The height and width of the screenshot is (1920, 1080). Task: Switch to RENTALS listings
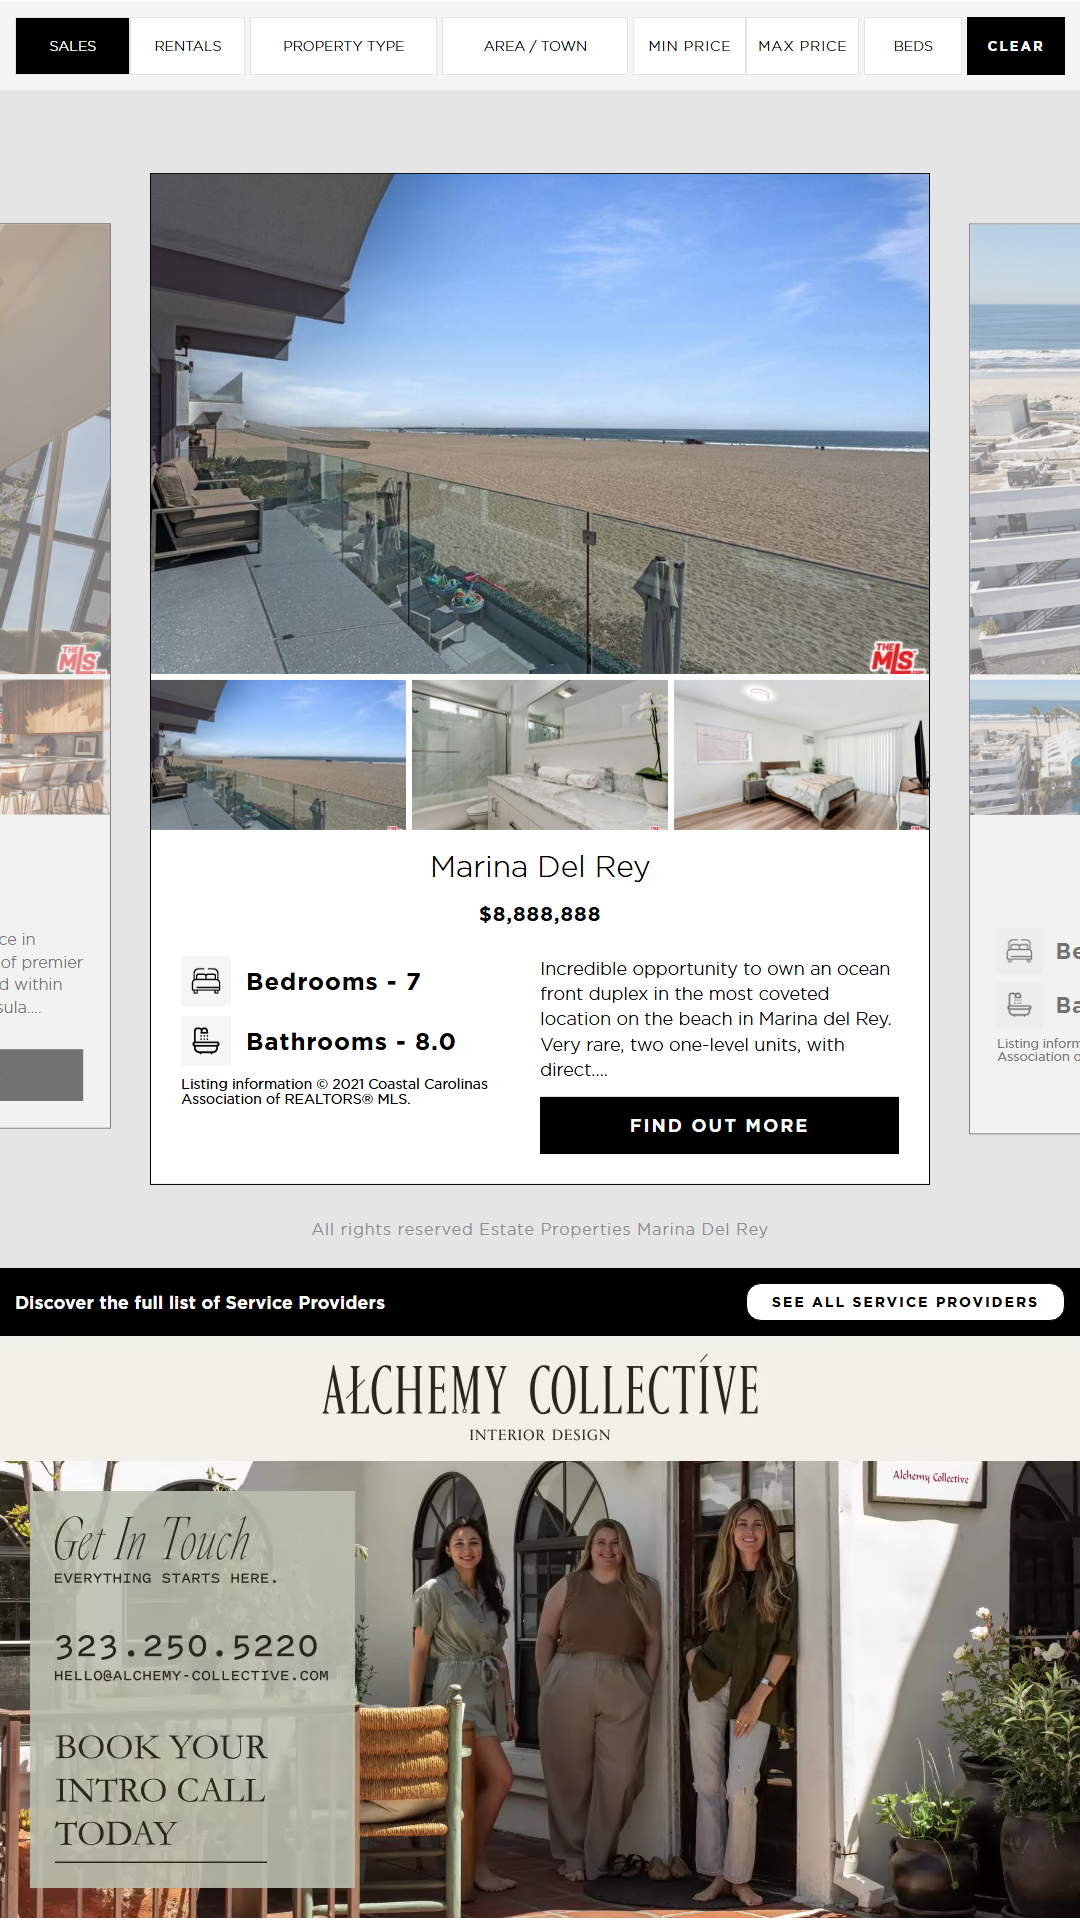[188, 46]
